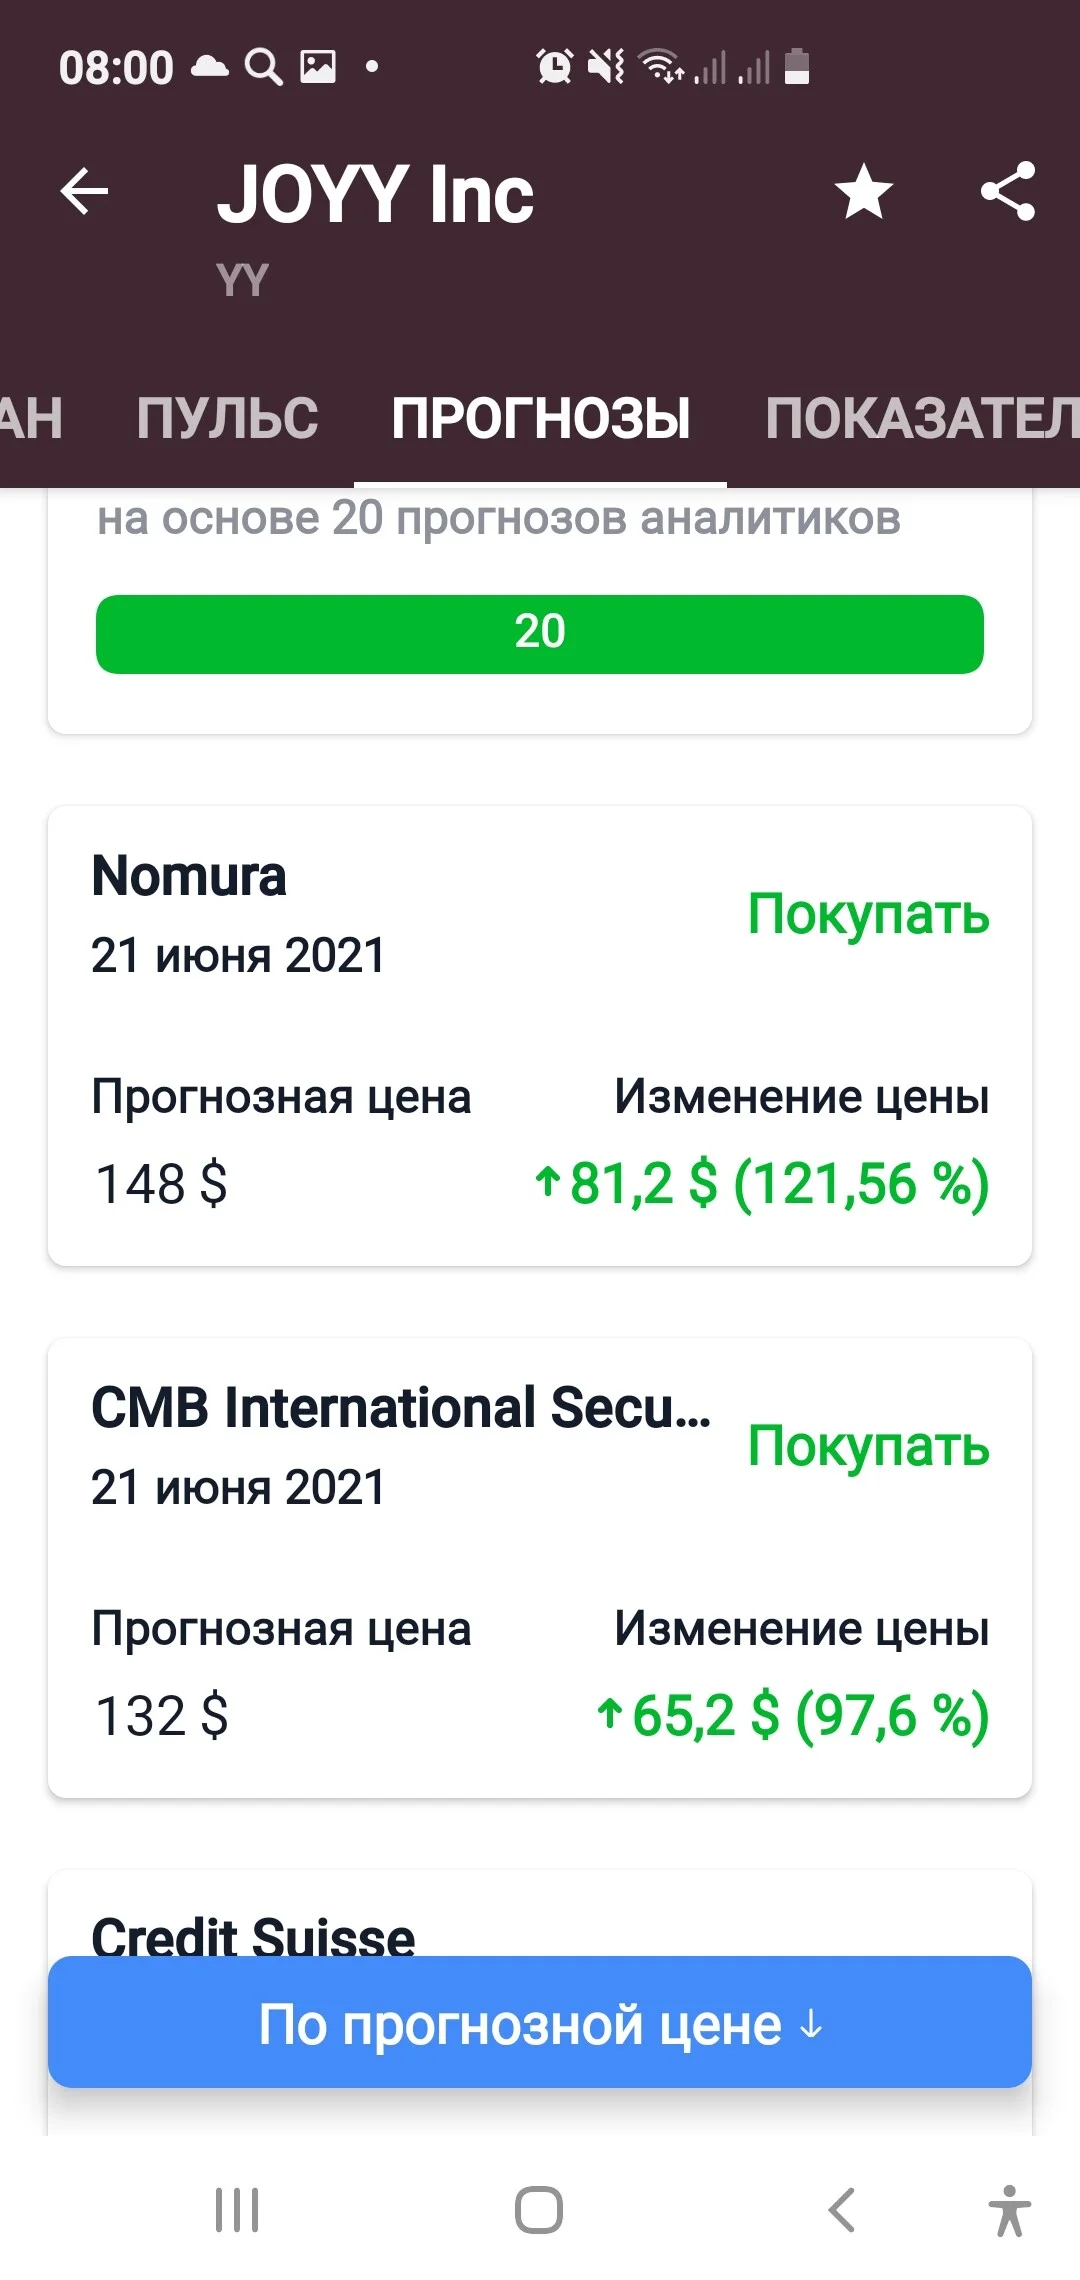Image resolution: width=1080 pixels, height=2280 pixels.
Task: Tap the battery icon in status bar
Action: pos(797,67)
